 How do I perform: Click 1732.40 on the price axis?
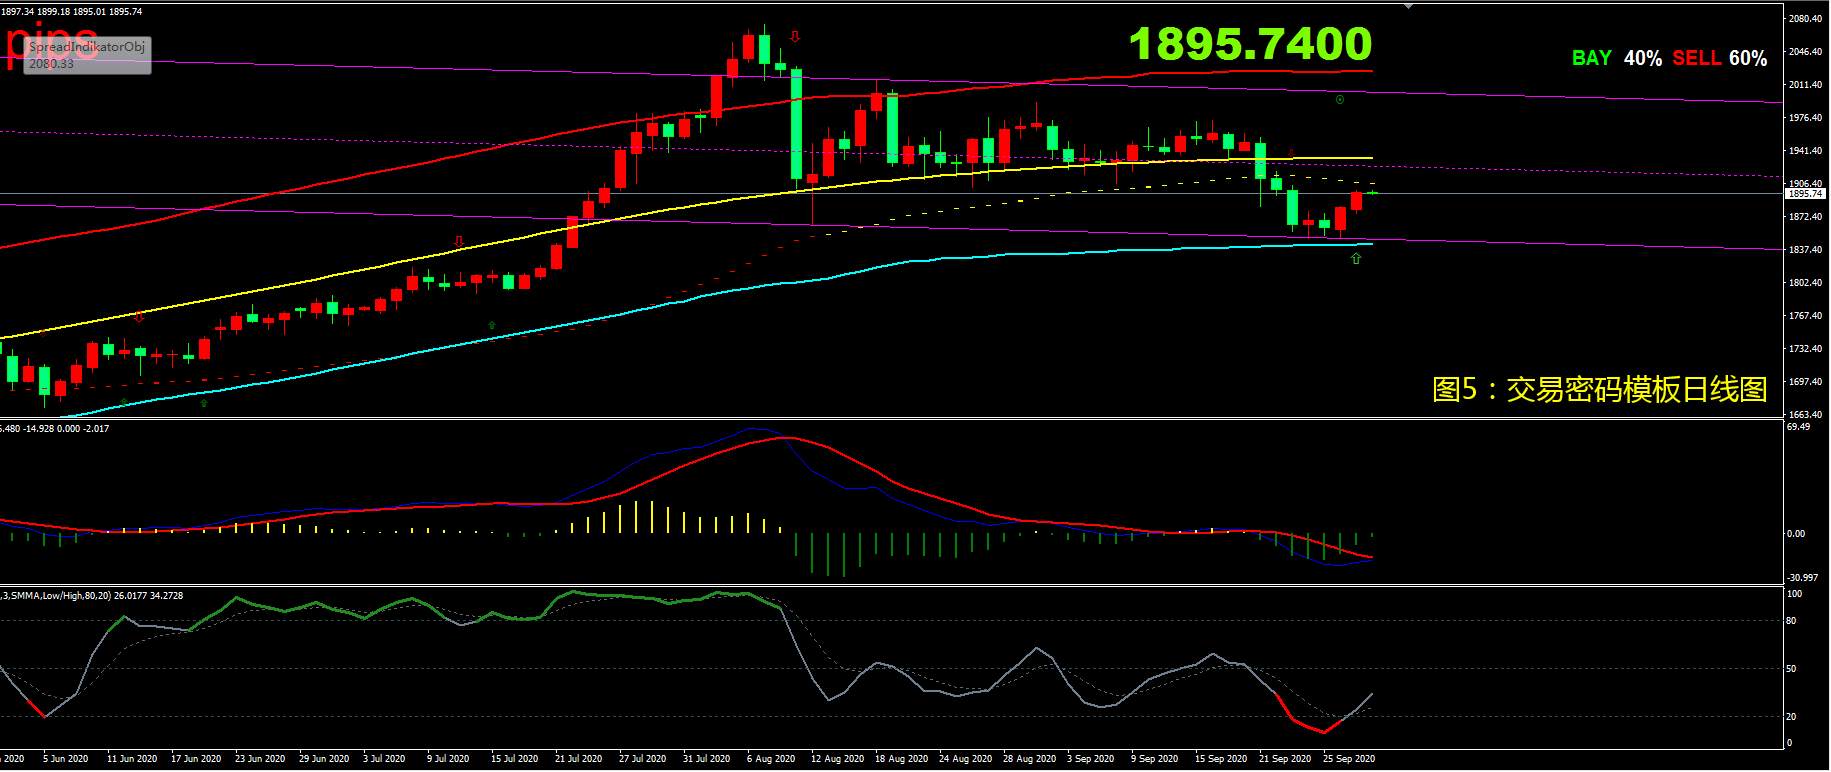1806,348
